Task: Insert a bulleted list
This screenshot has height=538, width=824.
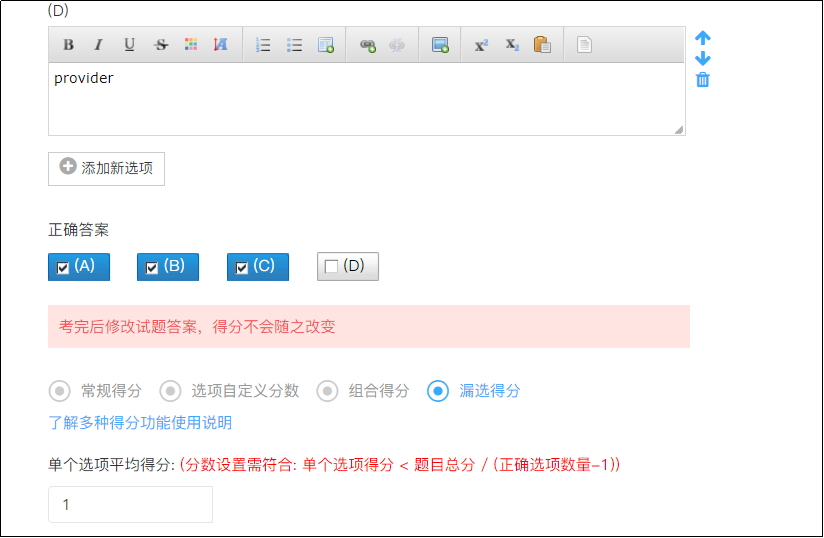Action: pyautogui.click(x=294, y=45)
